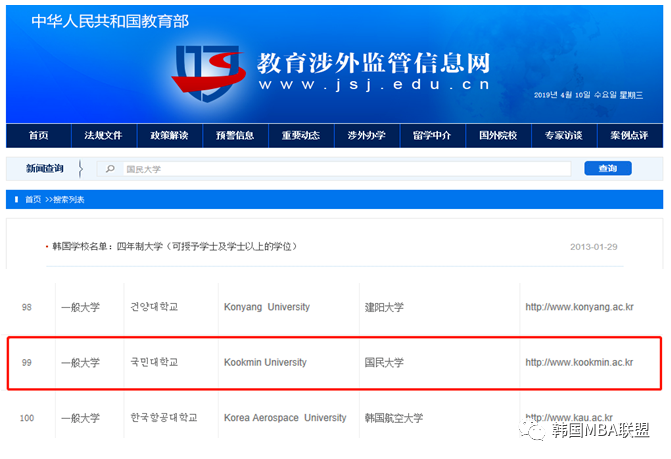Click the header date showing 星期三

pos(588,95)
